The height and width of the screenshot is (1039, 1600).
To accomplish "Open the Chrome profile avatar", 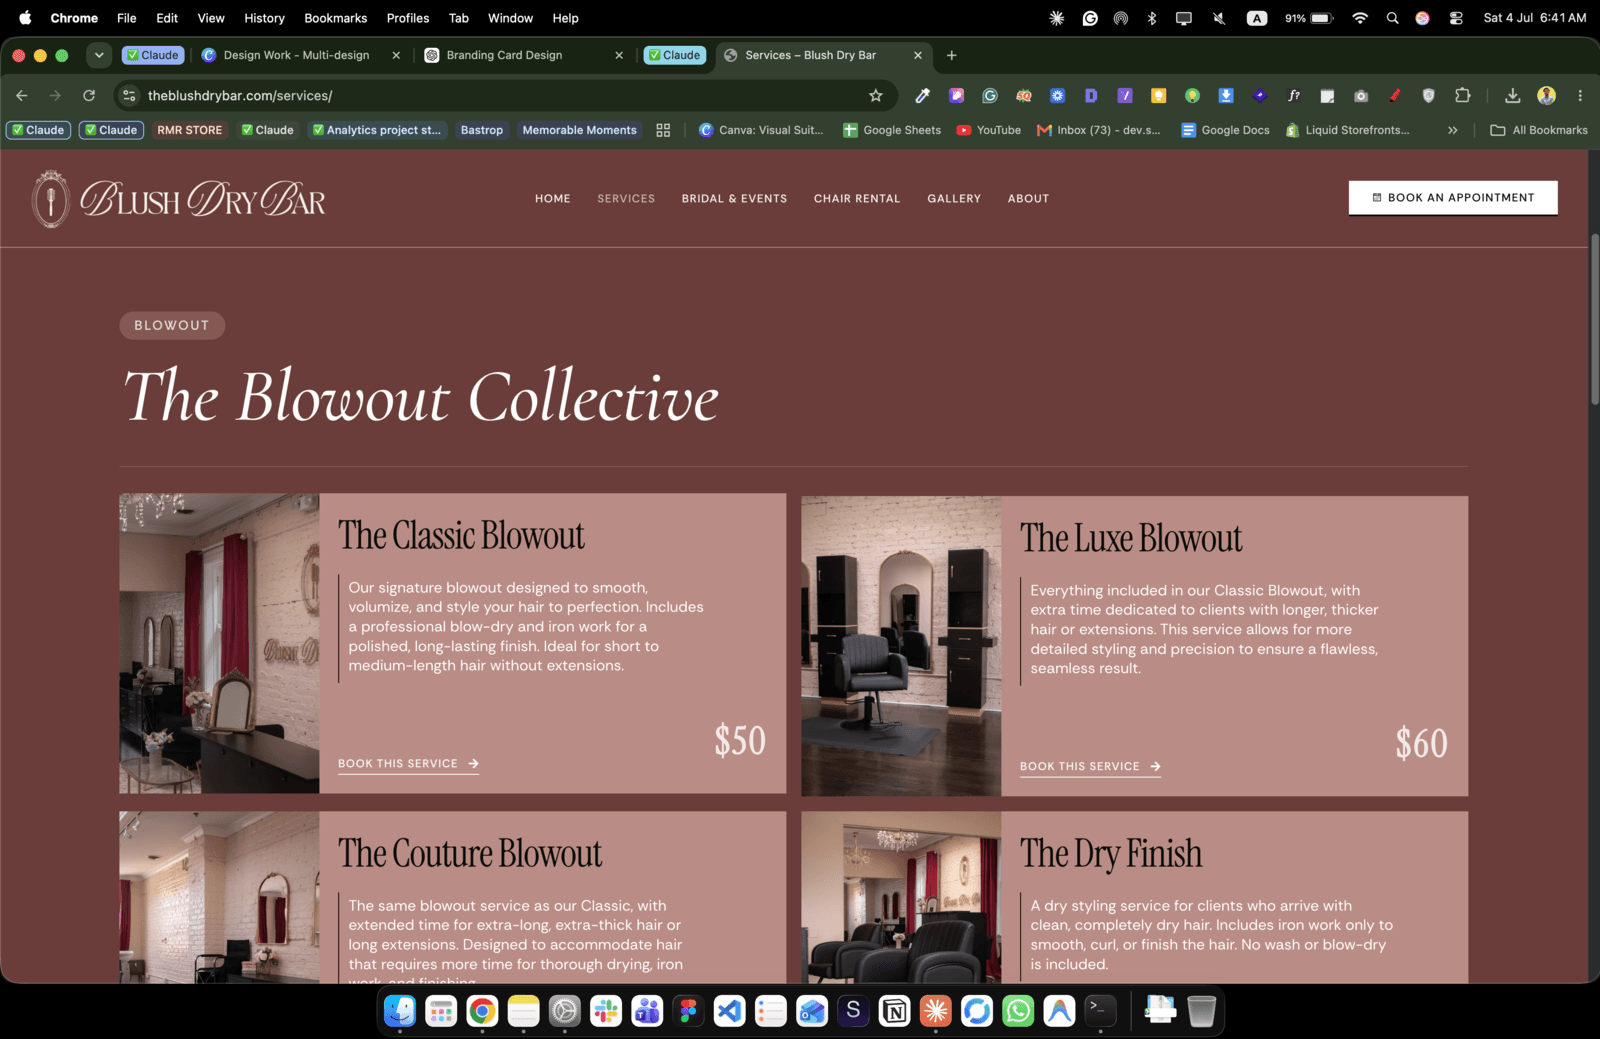I will click(1547, 96).
